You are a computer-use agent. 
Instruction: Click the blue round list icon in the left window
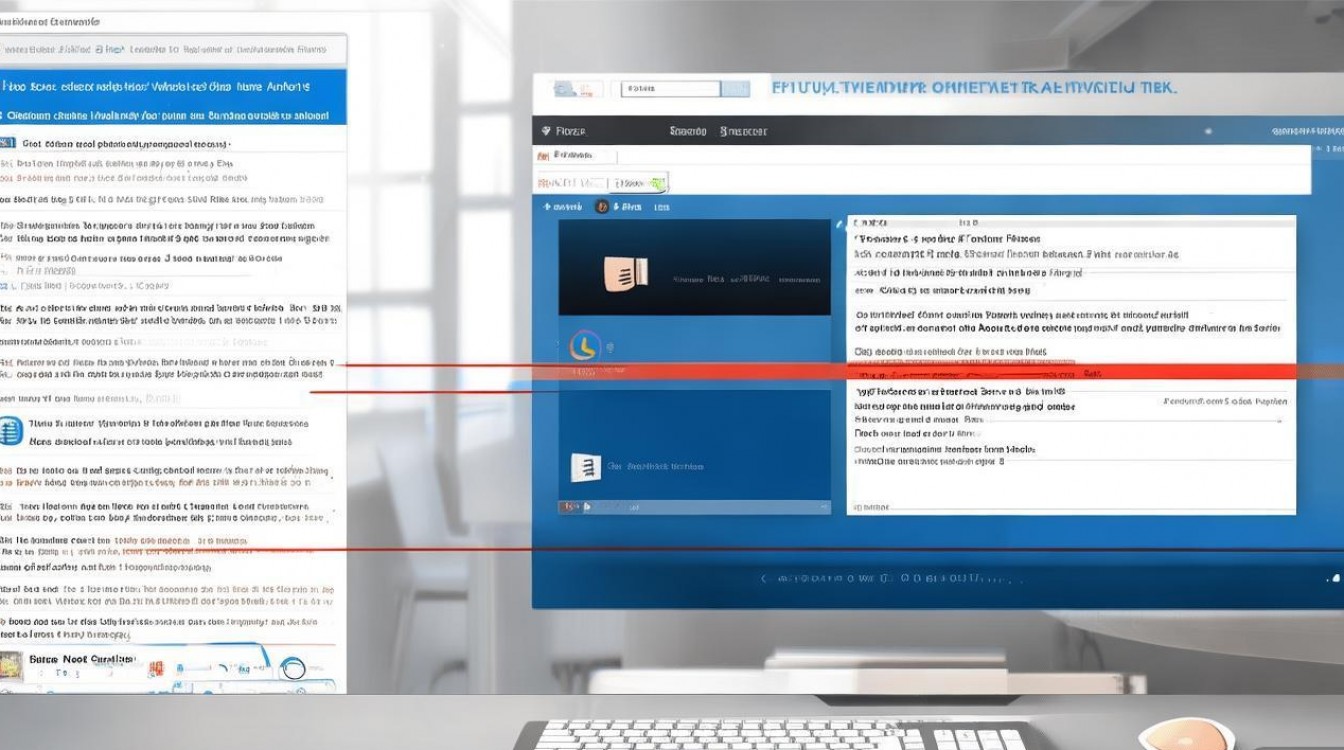(x=10, y=431)
